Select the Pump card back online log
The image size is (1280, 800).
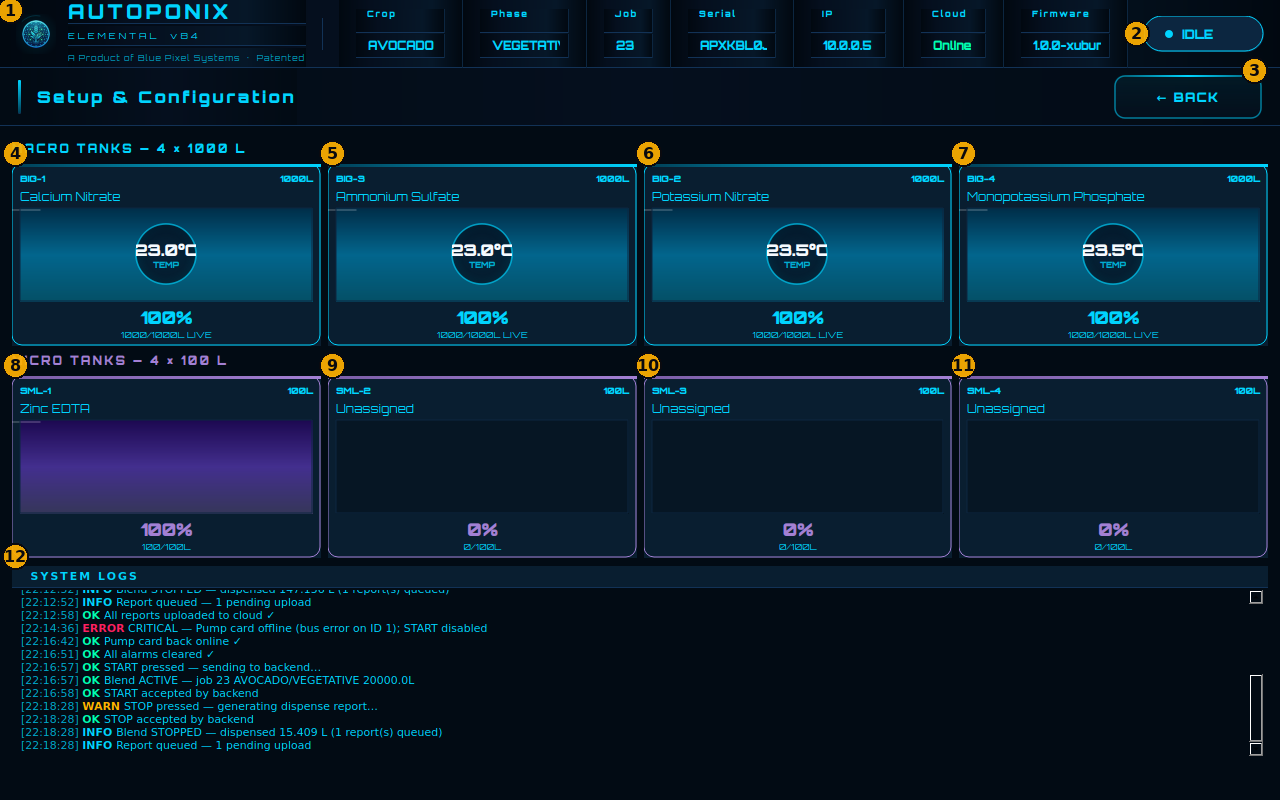(x=132, y=641)
